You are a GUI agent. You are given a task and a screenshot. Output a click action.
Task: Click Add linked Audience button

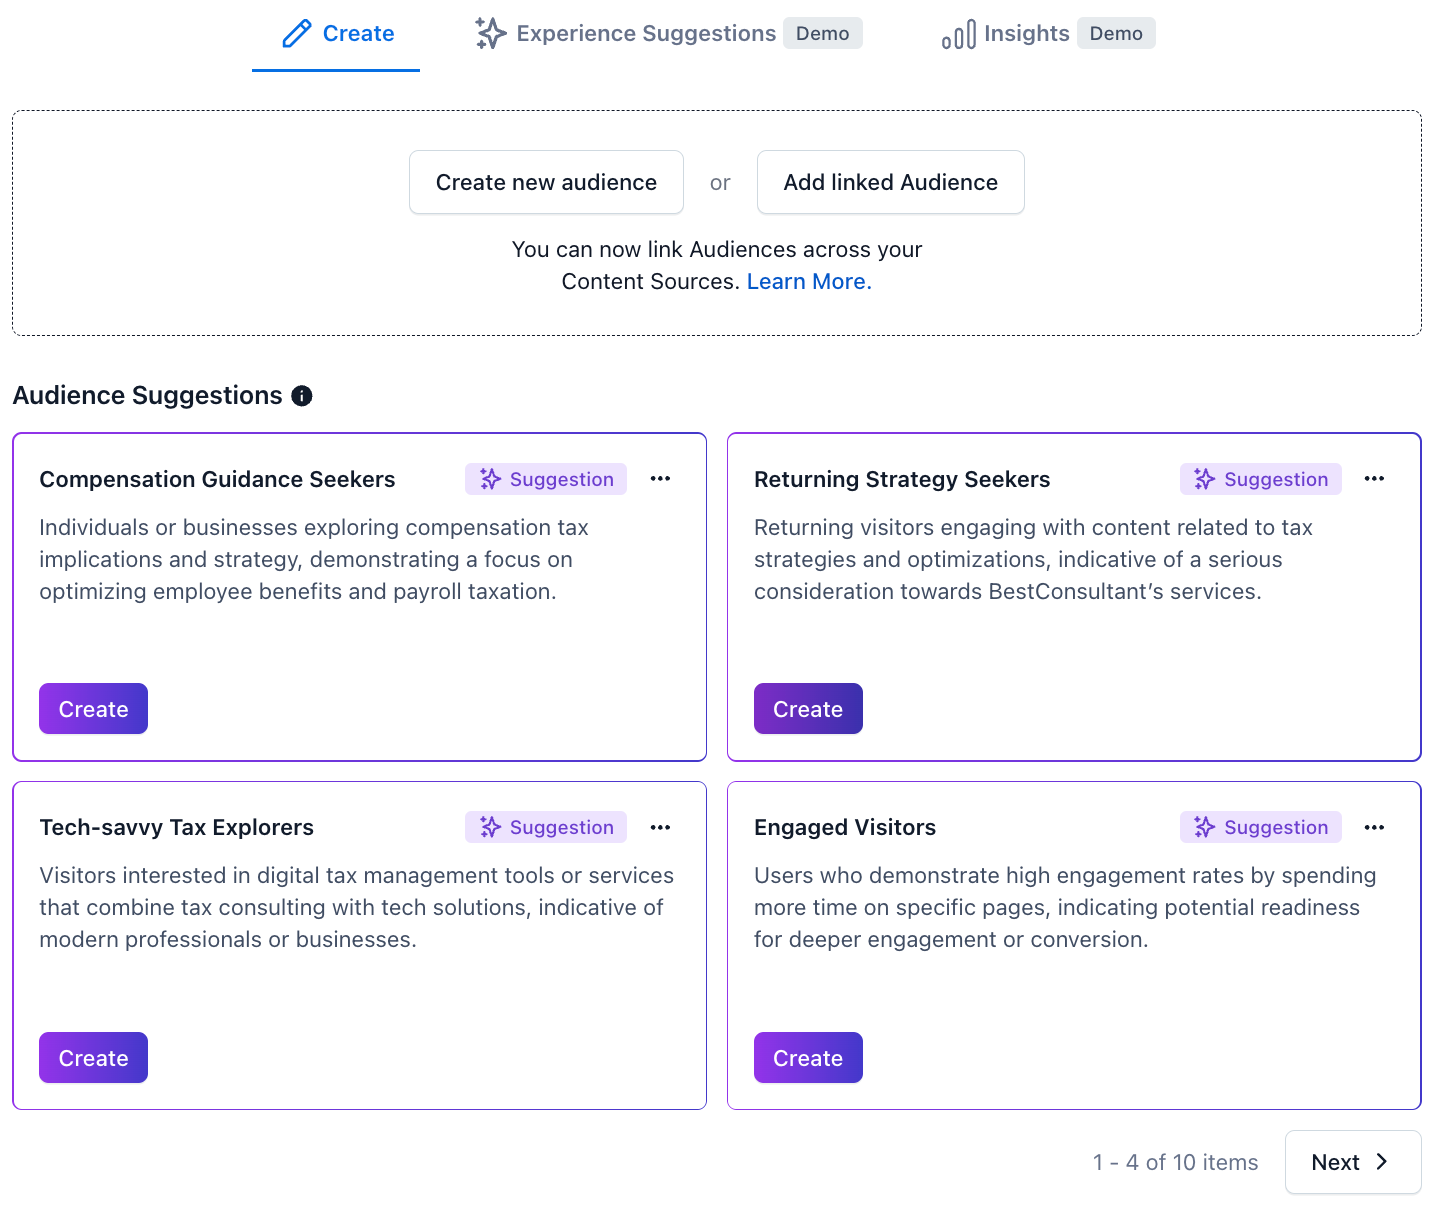(891, 182)
